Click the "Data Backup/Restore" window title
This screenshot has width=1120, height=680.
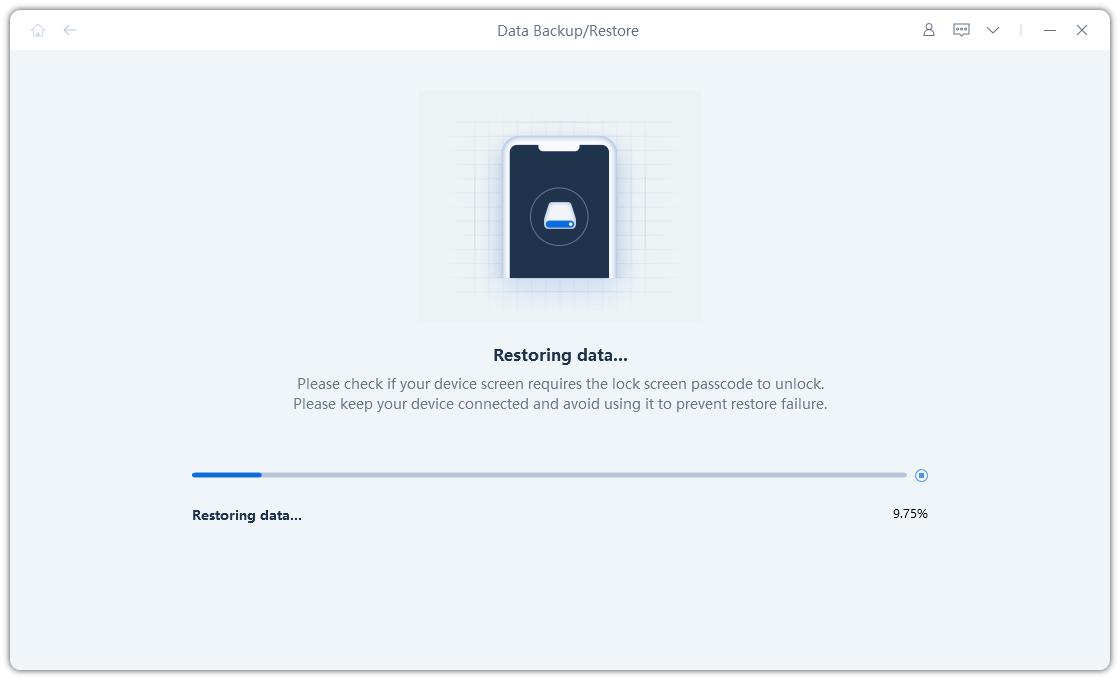567,30
